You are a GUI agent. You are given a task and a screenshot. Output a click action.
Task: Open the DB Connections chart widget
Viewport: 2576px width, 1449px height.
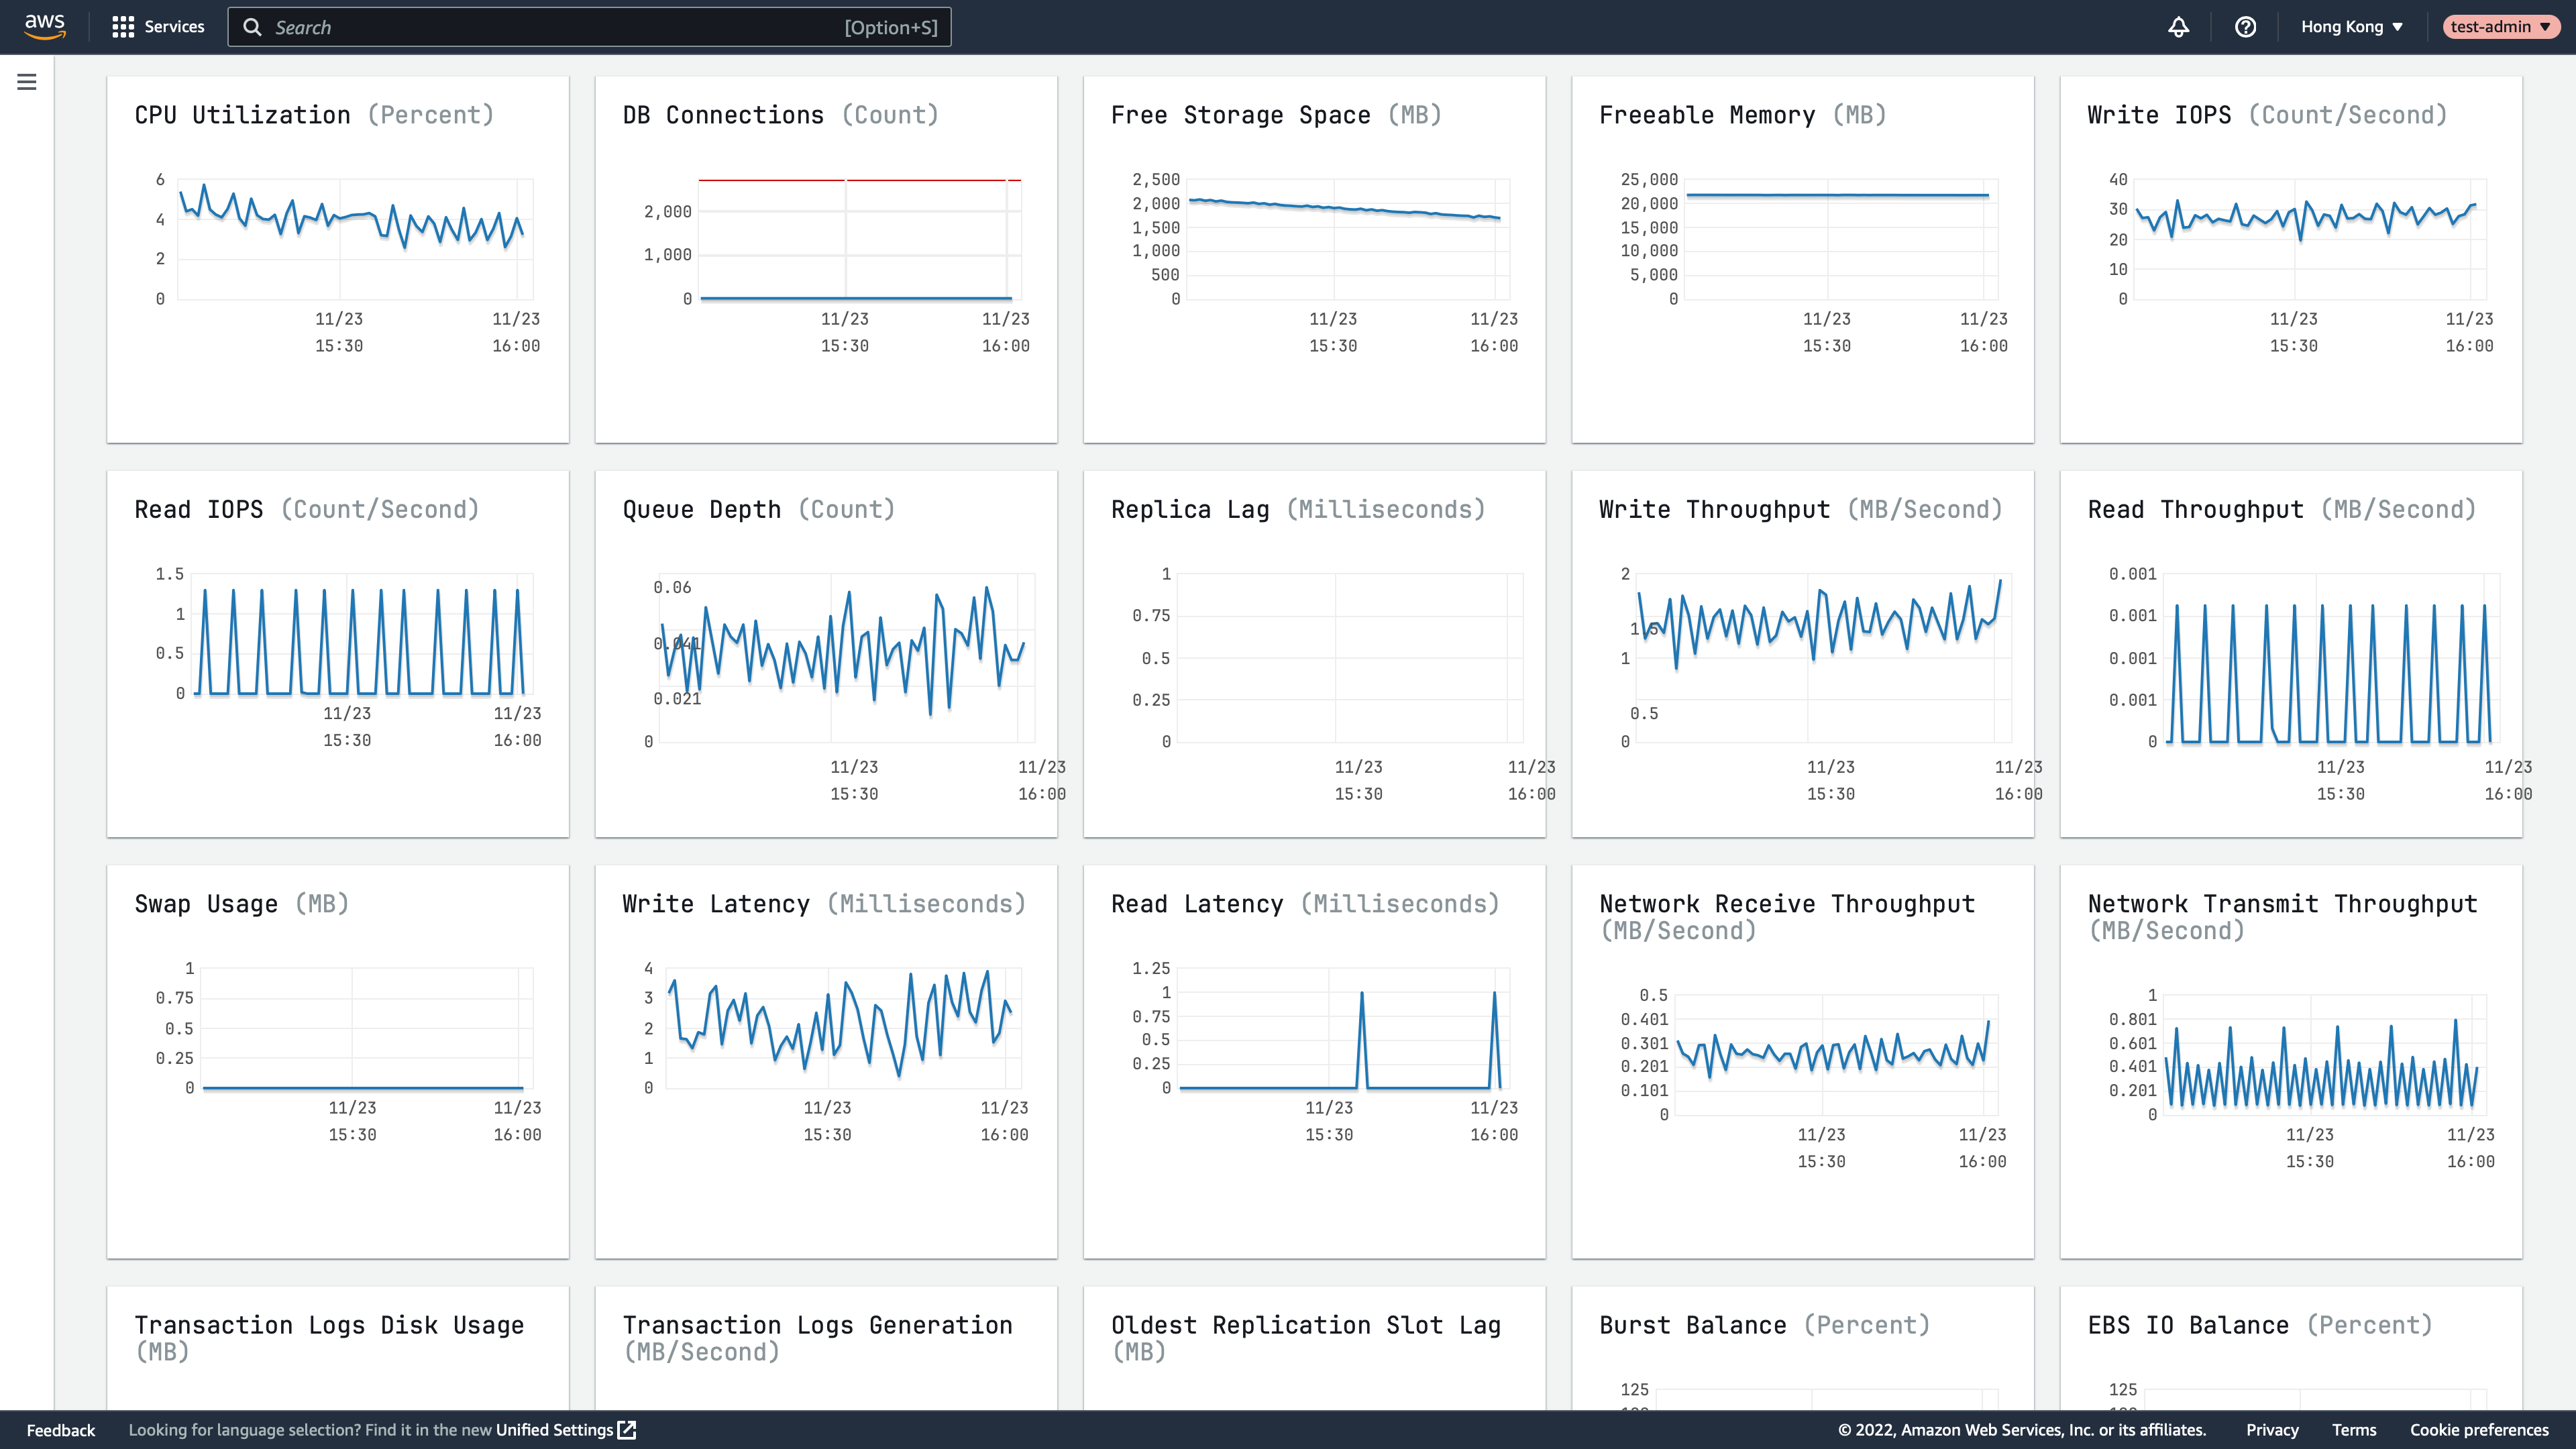826,260
